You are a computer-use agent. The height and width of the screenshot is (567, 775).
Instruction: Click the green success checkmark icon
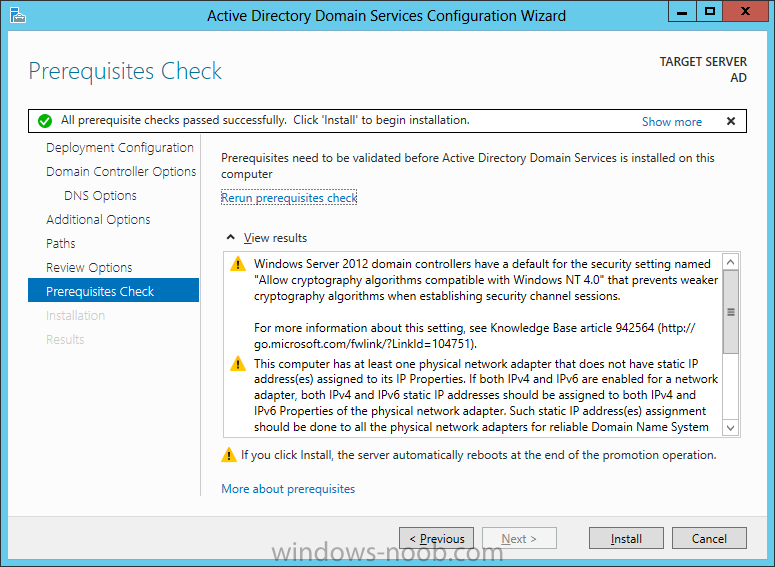[45, 121]
